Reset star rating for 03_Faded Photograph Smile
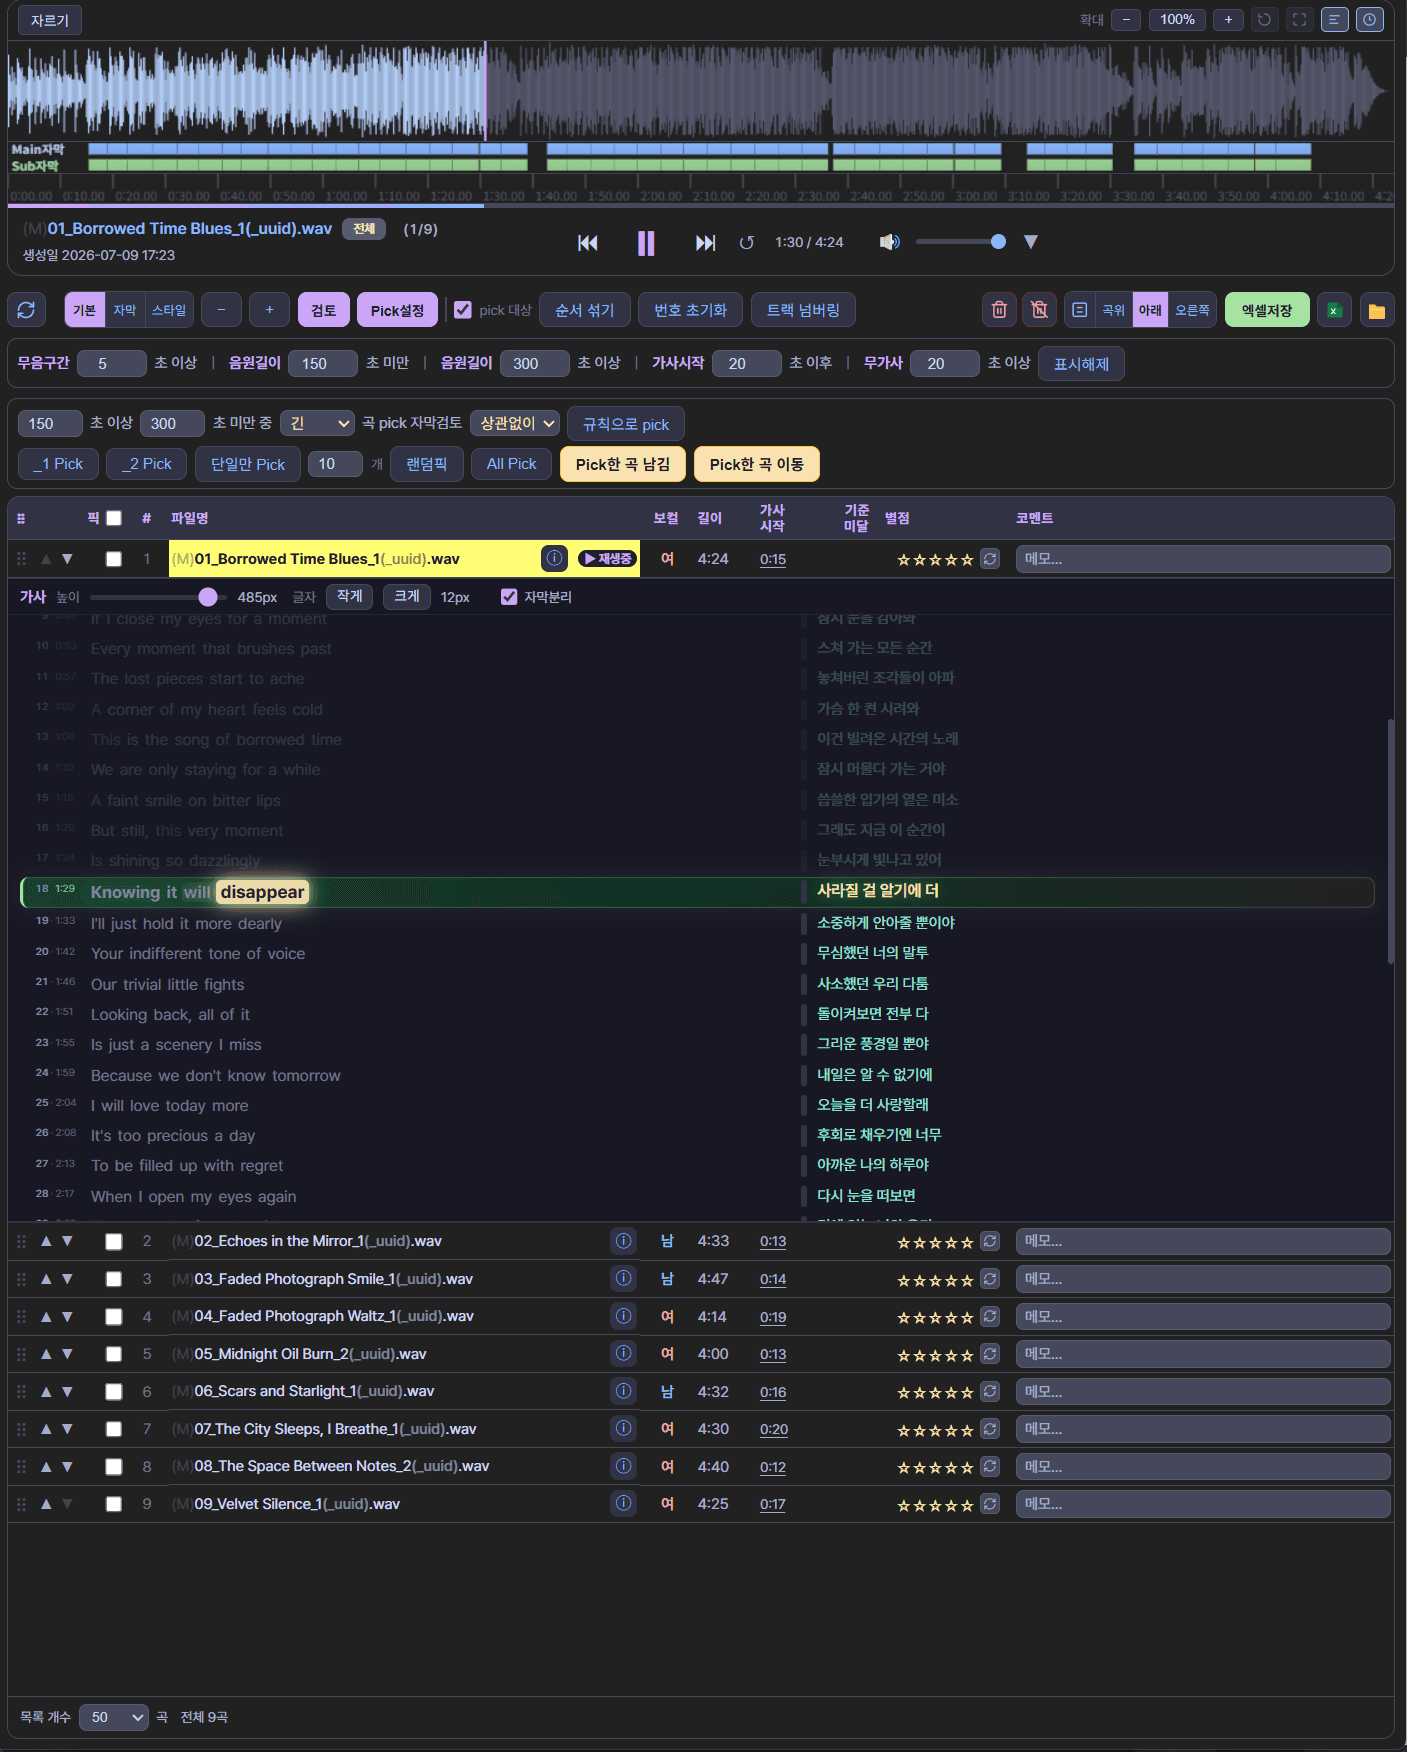 (990, 1279)
